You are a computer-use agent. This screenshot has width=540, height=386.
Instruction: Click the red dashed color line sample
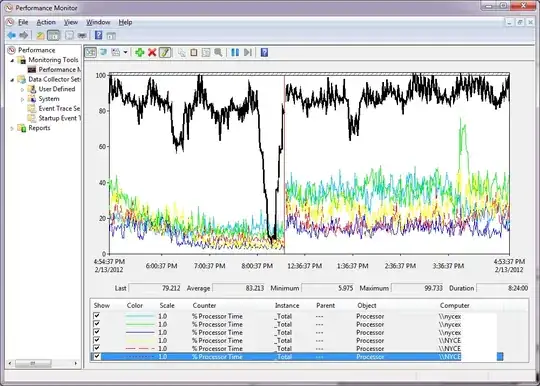coord(140,348)
